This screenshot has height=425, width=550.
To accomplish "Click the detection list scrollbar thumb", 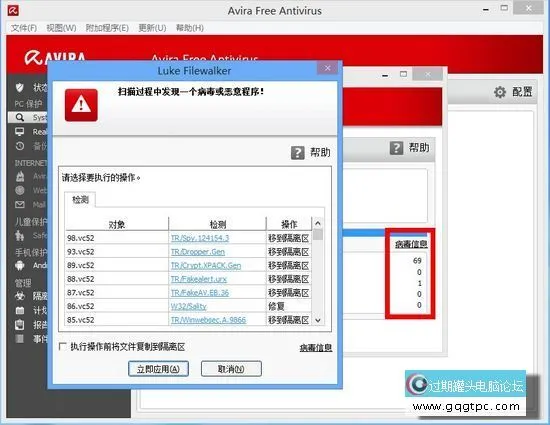I will [318, 235].
